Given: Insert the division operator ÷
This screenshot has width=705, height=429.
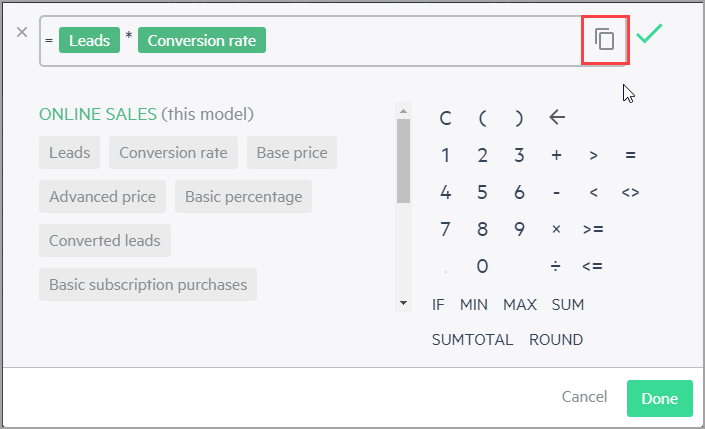Looking at the screenshot, I should [x=556, y=266].
